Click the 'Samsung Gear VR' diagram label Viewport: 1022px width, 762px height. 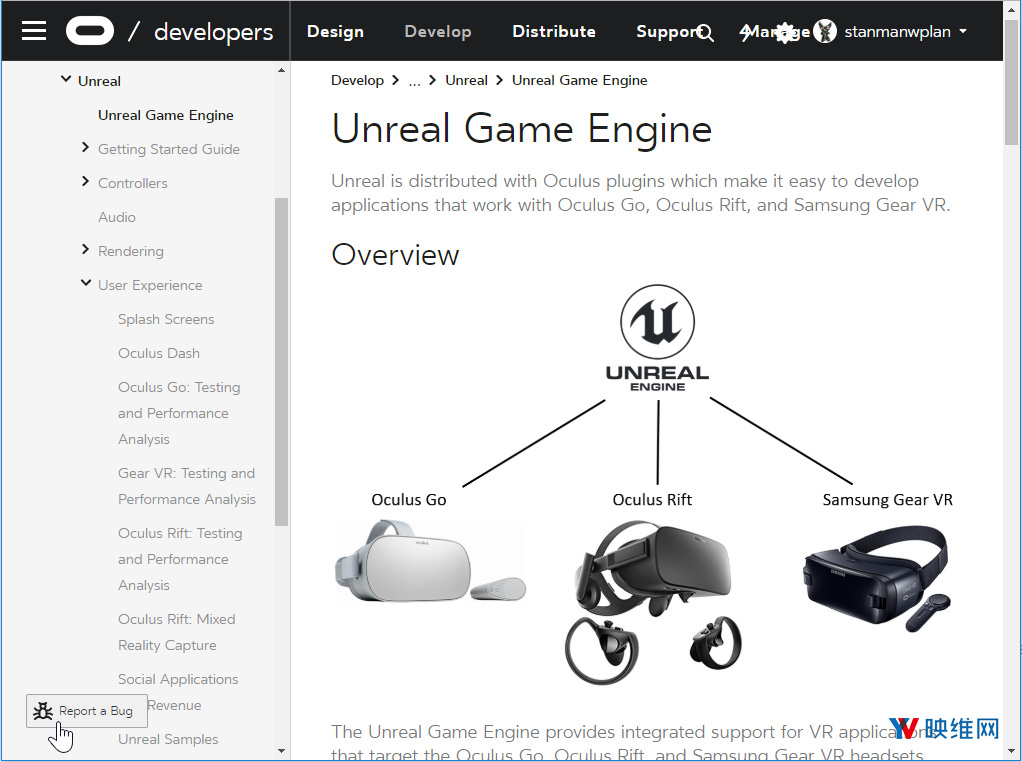click(x=888, y=500)
